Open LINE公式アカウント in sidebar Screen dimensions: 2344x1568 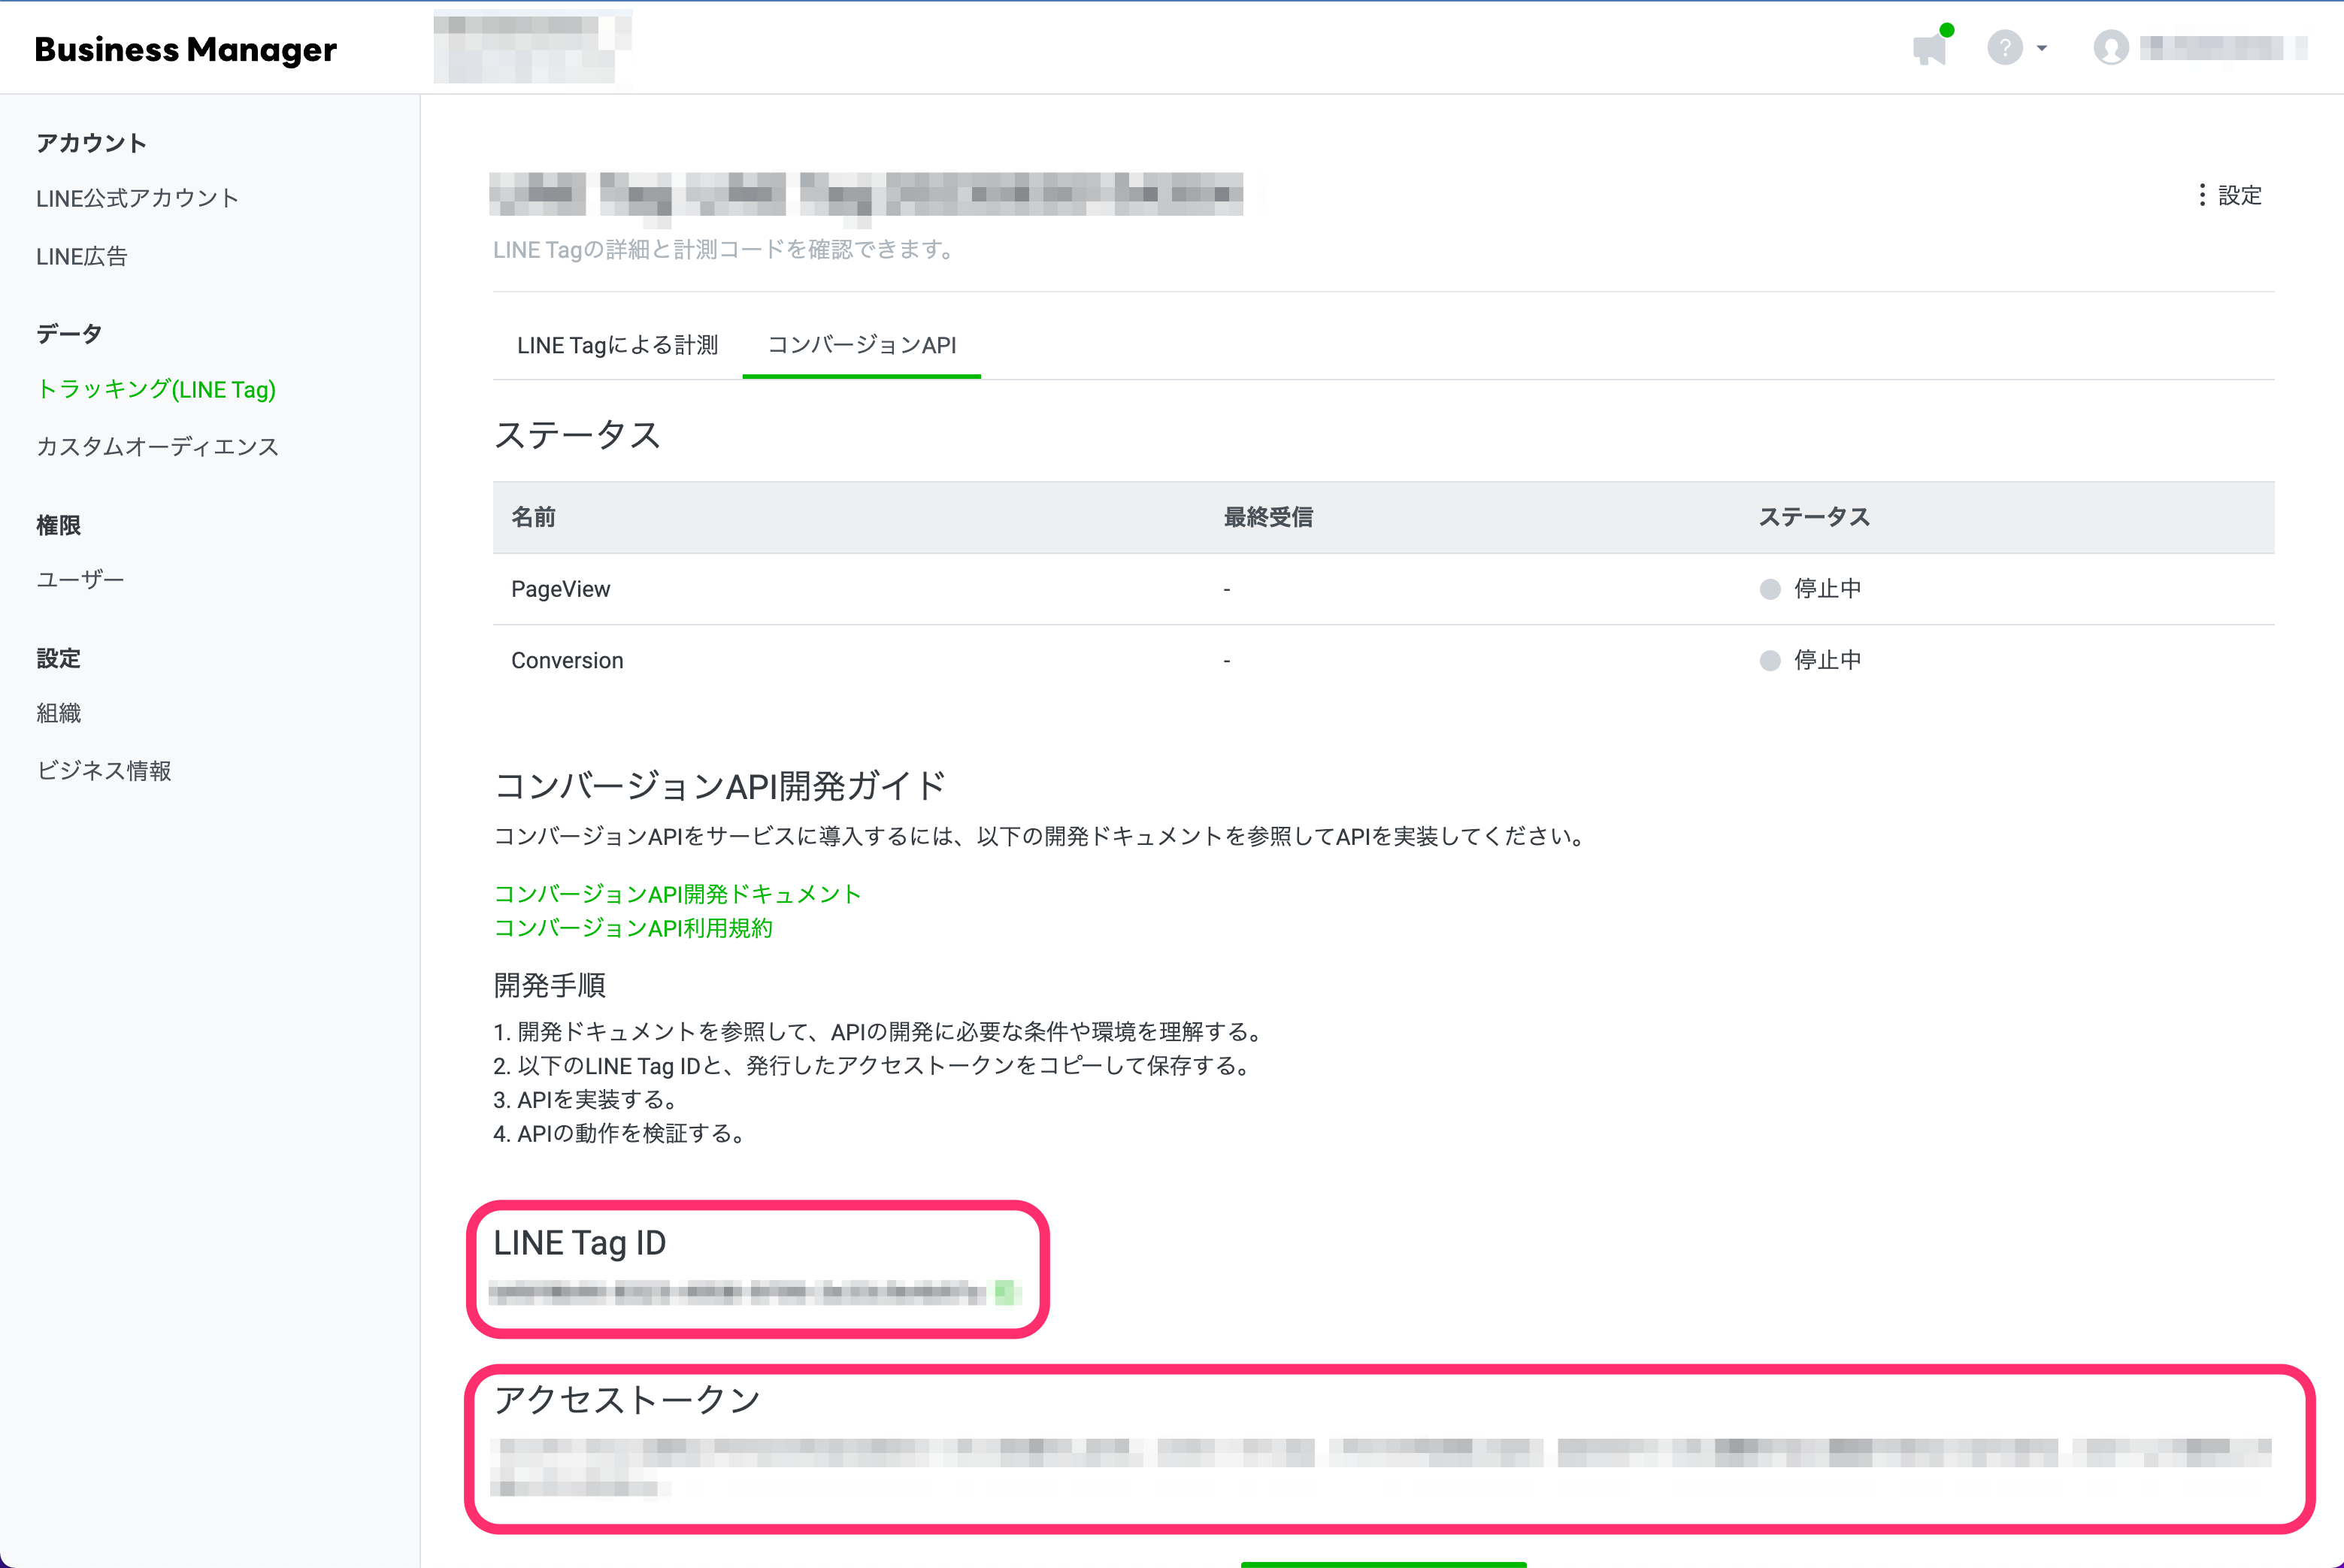(137, 198)
